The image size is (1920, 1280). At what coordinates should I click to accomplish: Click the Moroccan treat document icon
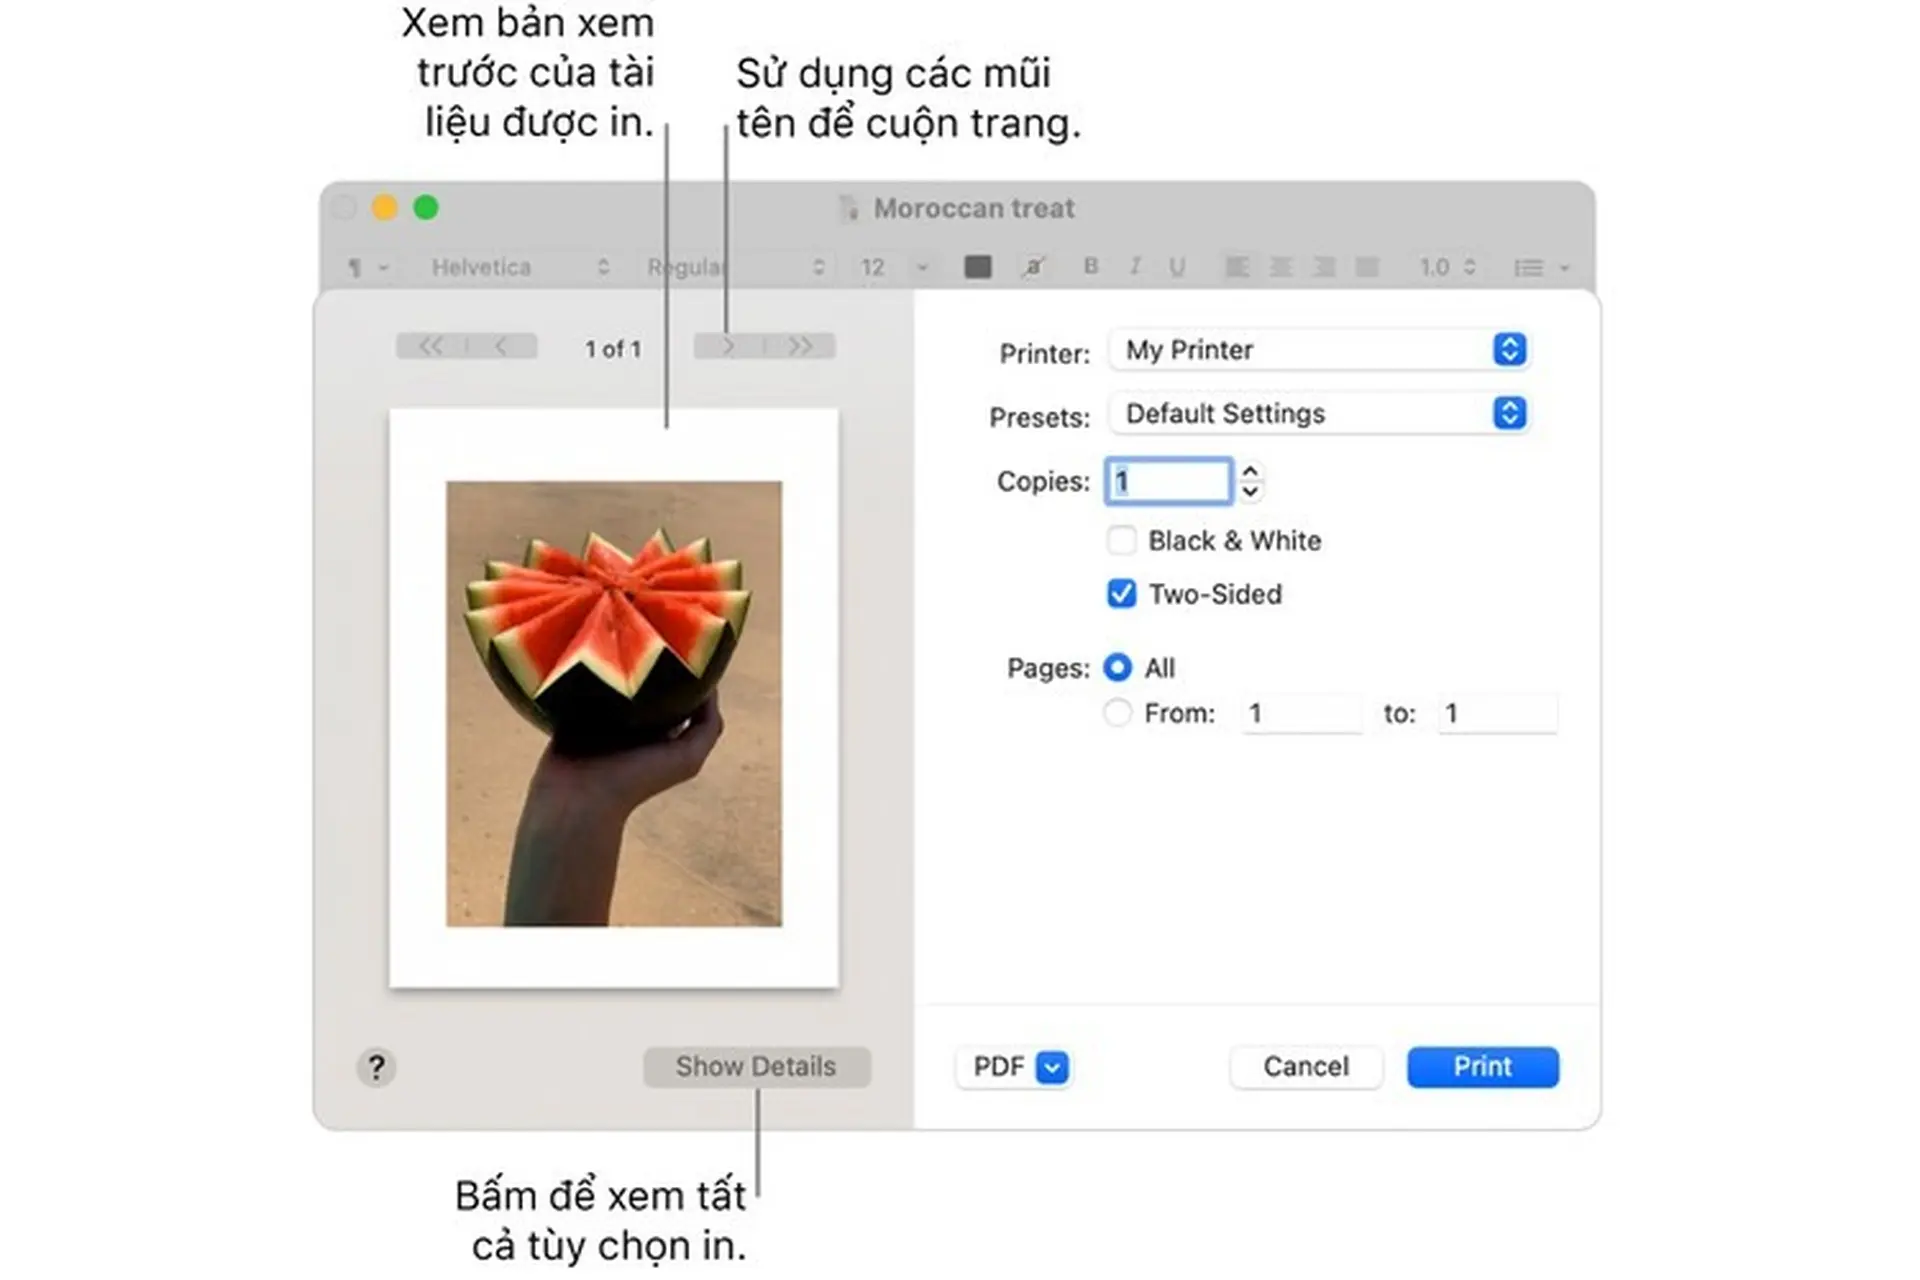[x=848, y=208]
